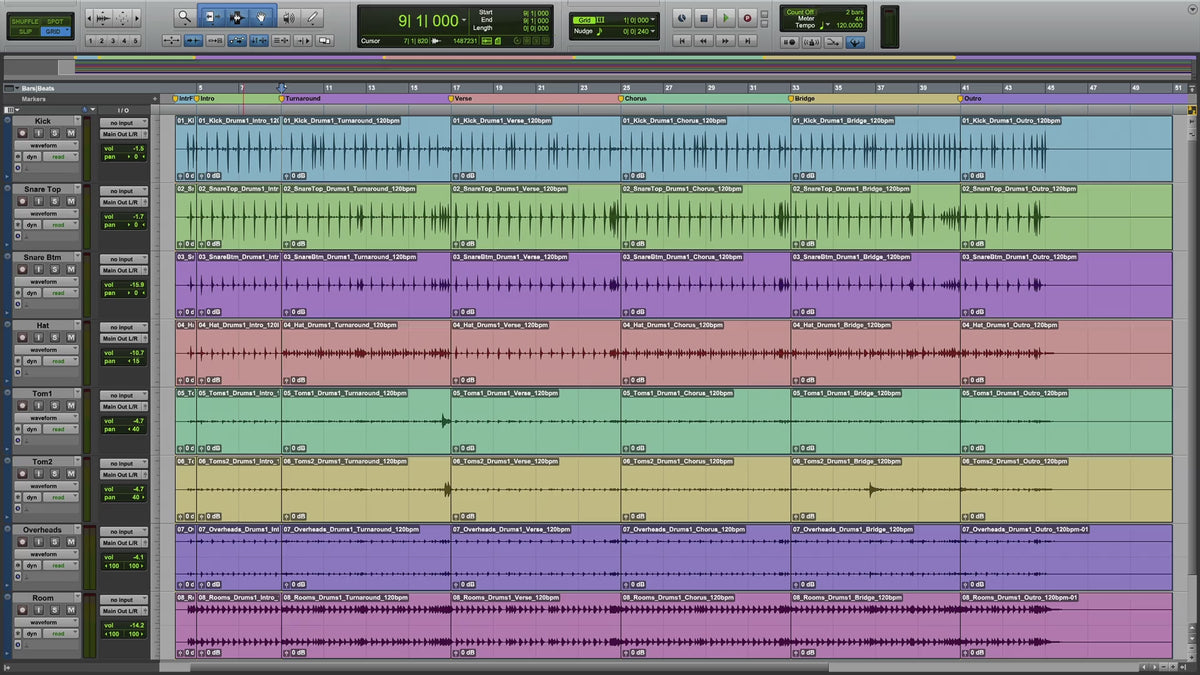The image size is (1200, 675).
Task: Solo the Snare Top track
Action: [x=56, y=202]
